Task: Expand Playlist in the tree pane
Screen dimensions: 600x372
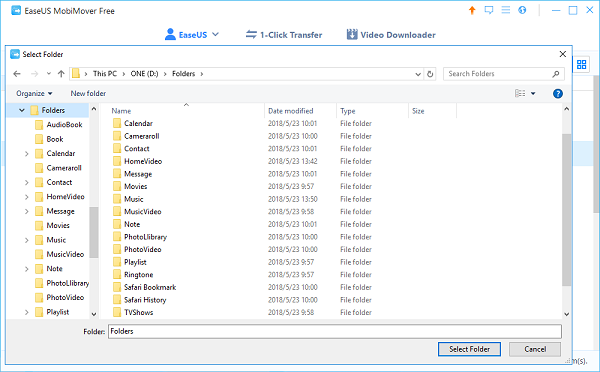Action: tap(26, 312)
